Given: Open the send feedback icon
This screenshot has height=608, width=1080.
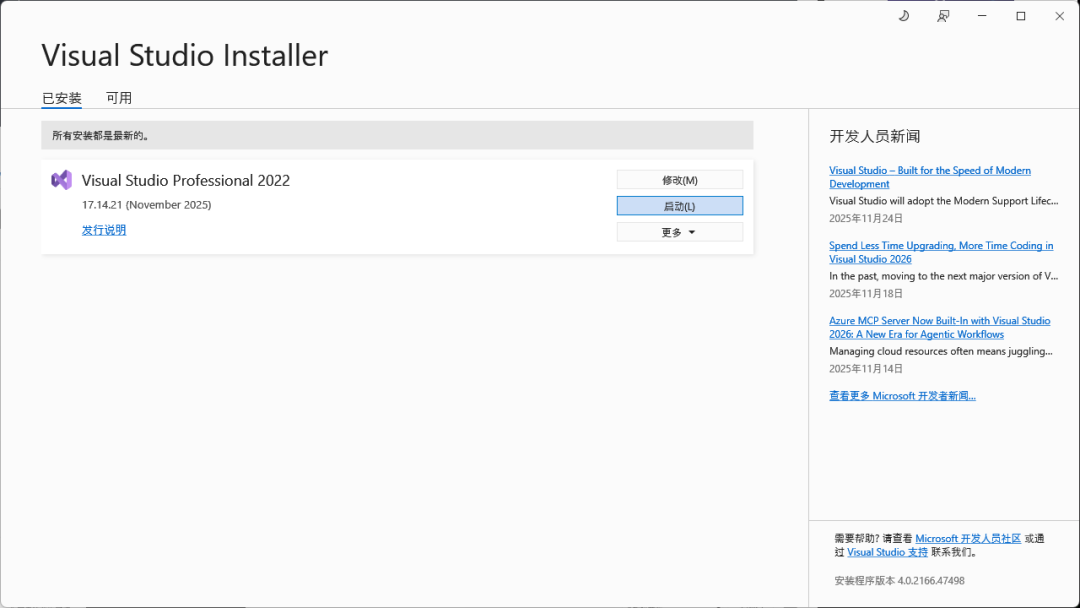Looking at the screenshot, I should click(x=943, y=16).
